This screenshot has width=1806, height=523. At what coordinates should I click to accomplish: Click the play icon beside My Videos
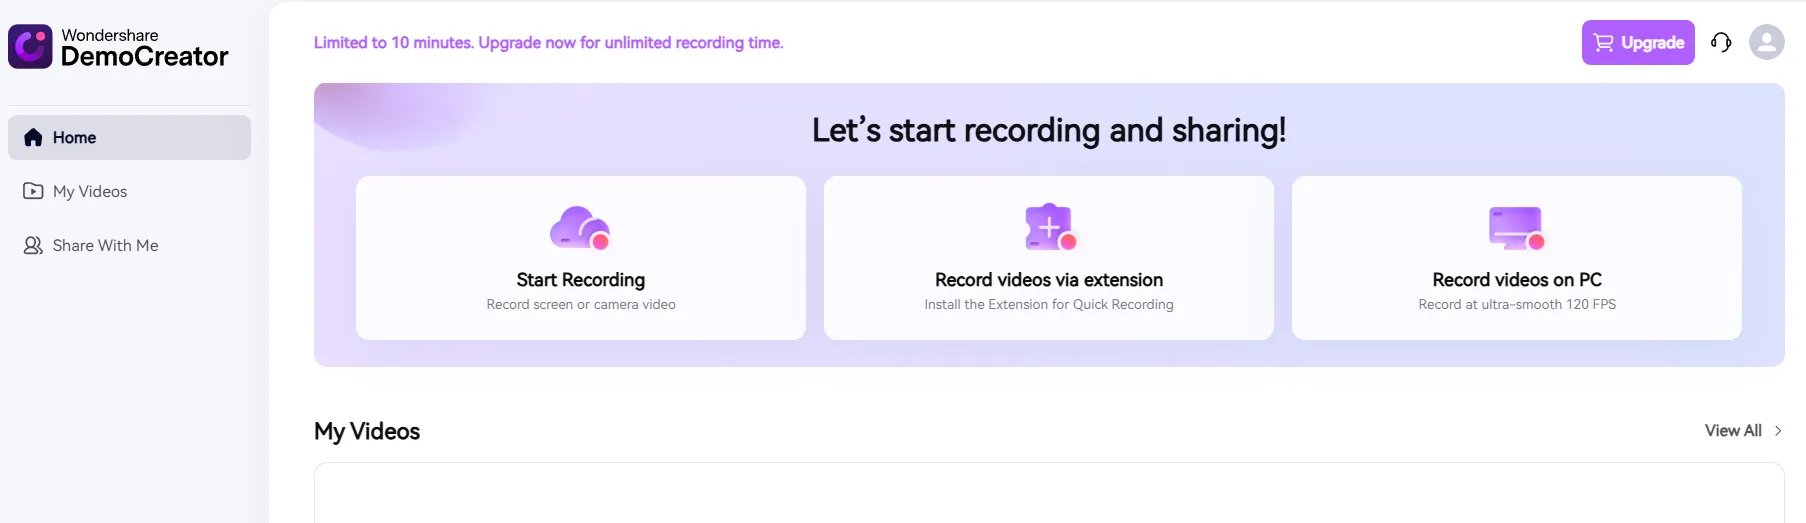click(33, 191)
